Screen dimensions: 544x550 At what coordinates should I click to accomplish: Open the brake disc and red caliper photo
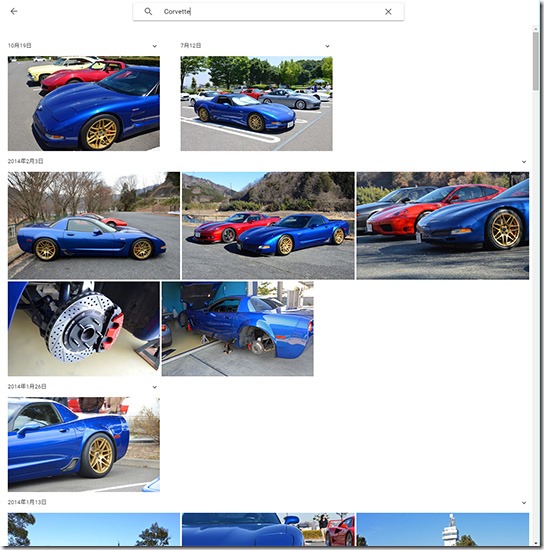click(84, 329)
